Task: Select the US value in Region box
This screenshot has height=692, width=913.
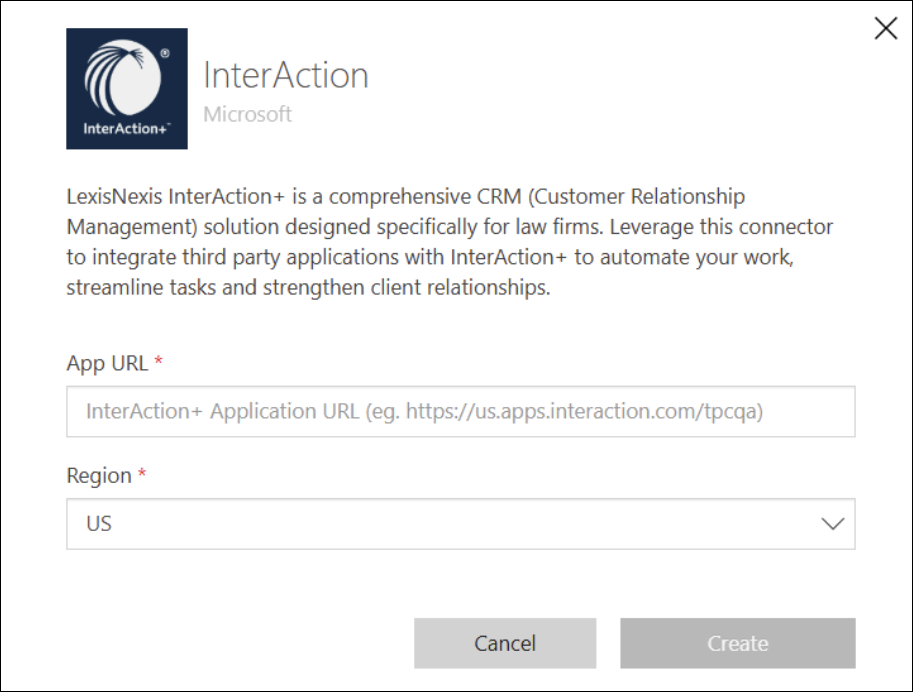Action: [98, 524]
